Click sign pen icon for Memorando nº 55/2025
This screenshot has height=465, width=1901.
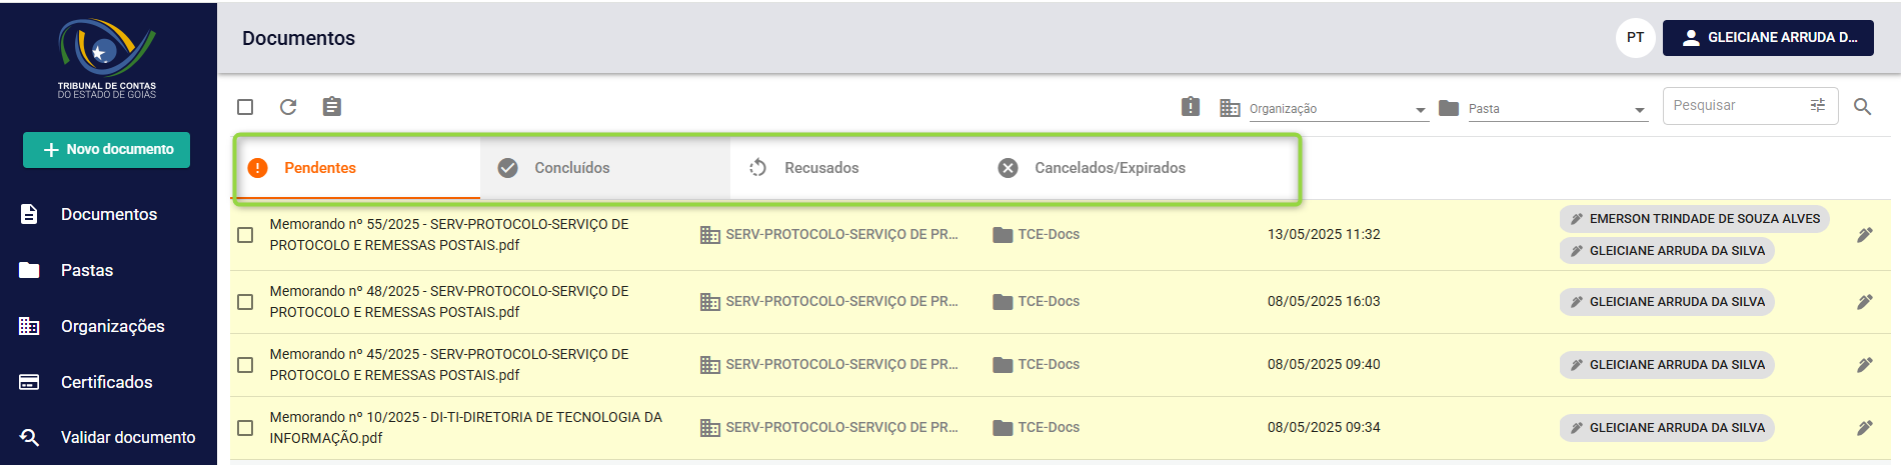(x=1865, y=235)
